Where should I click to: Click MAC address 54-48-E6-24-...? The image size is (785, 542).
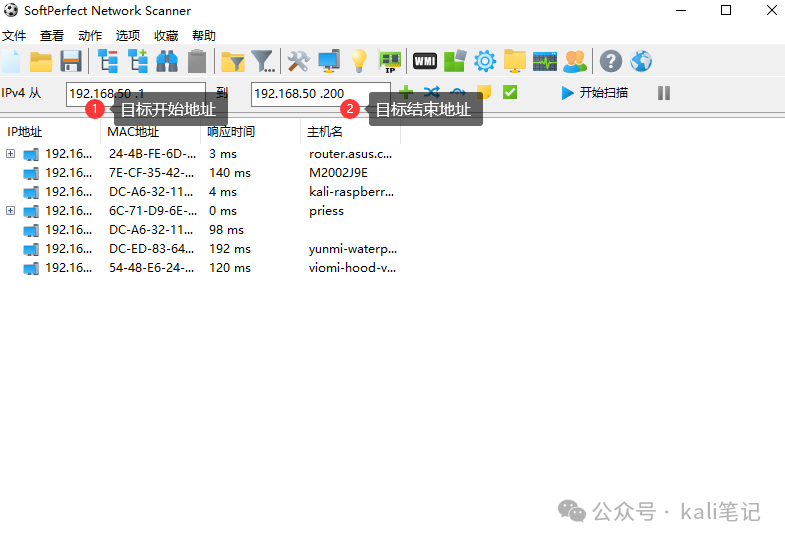(152, 268)
